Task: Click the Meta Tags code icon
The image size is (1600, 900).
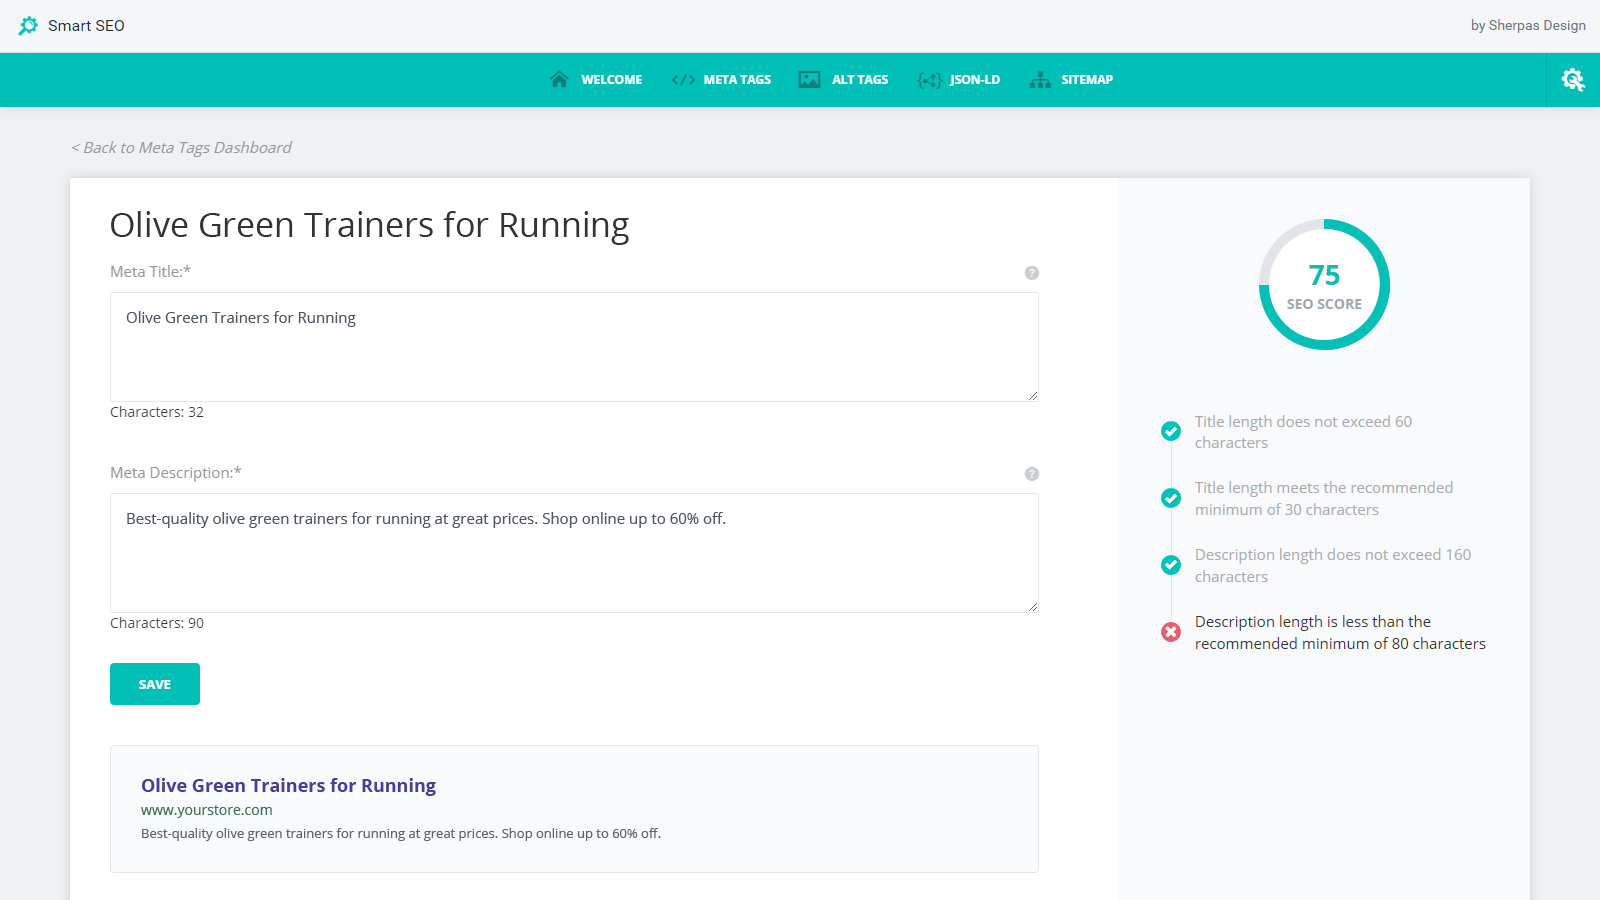Action: [x=683, y=80]
